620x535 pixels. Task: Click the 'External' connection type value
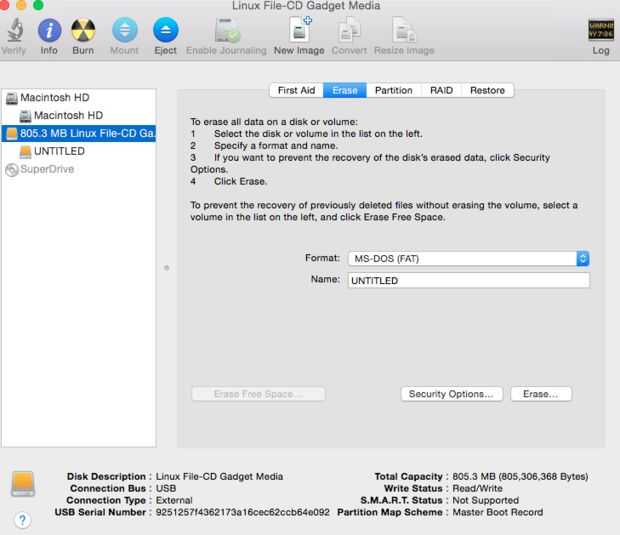(x=174, y=500)
